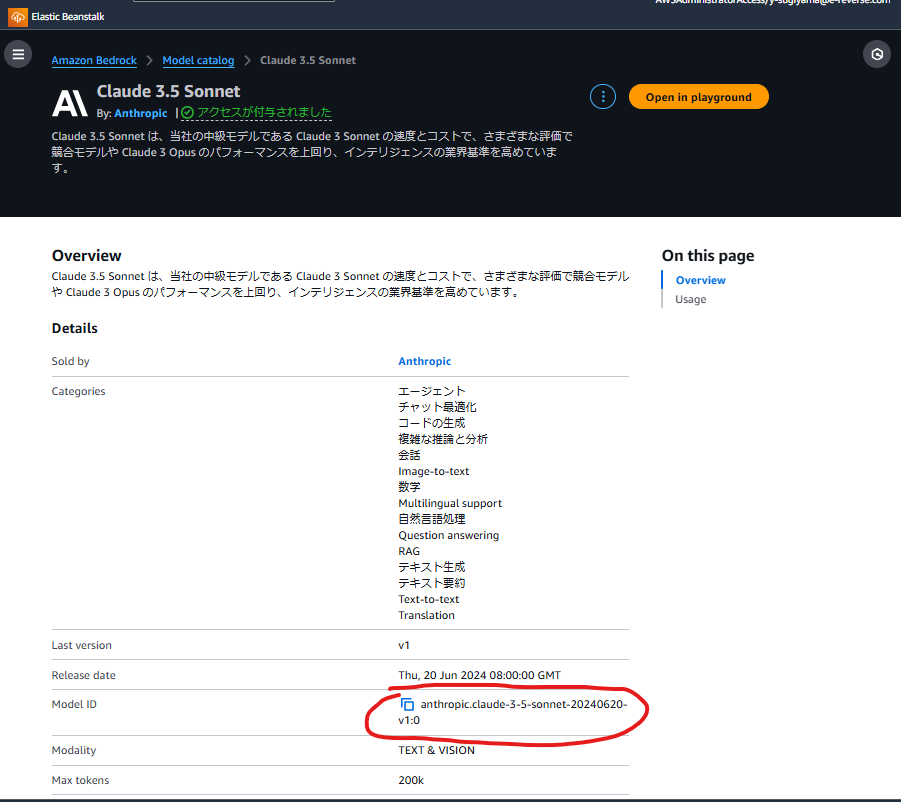Jump to Usage in On this page

coord(691,299)
